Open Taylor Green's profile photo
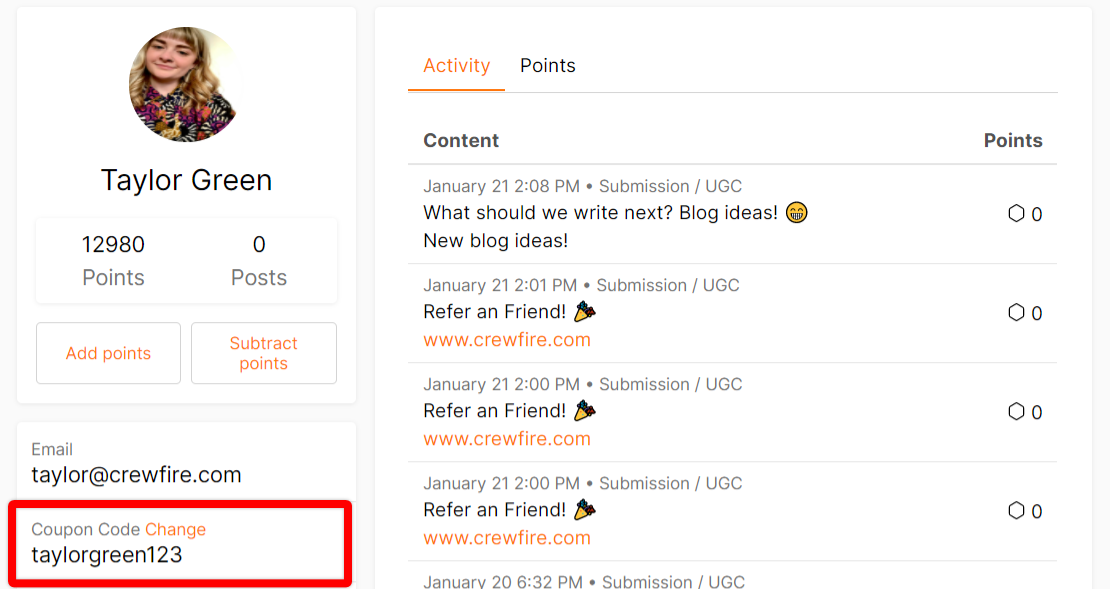Image resolution: width=1110 pixels, height=589 pixels. click(186, 84)
